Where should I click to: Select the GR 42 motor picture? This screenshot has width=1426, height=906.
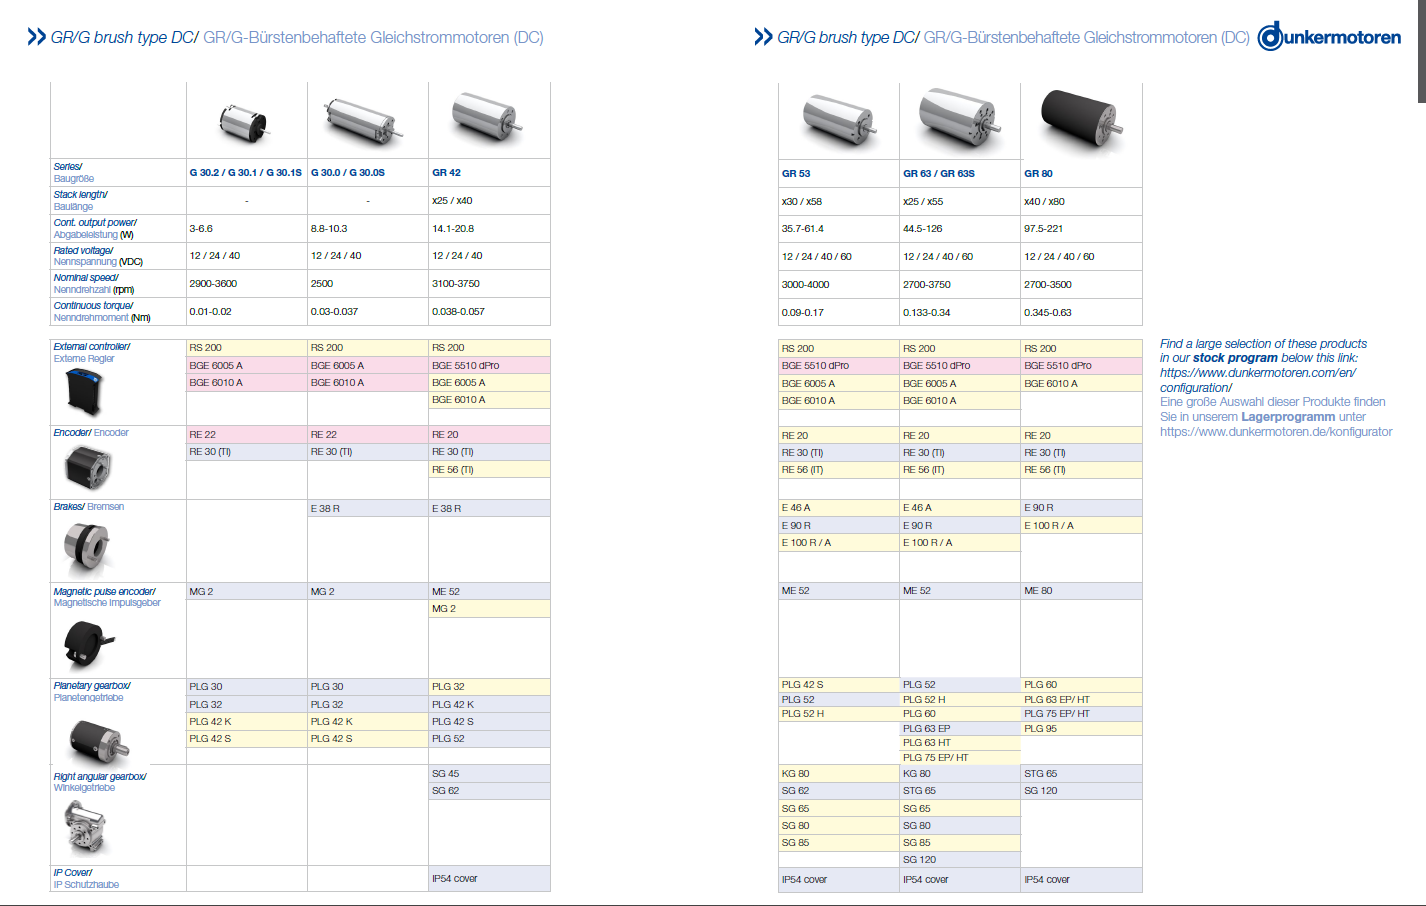pyautogui.click(x=488, y=118)
